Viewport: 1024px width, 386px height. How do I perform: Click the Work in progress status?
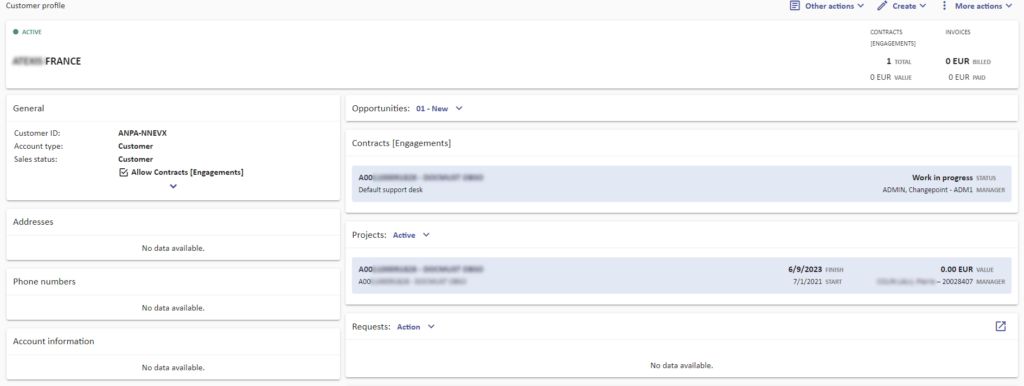[x=942, y=178]
